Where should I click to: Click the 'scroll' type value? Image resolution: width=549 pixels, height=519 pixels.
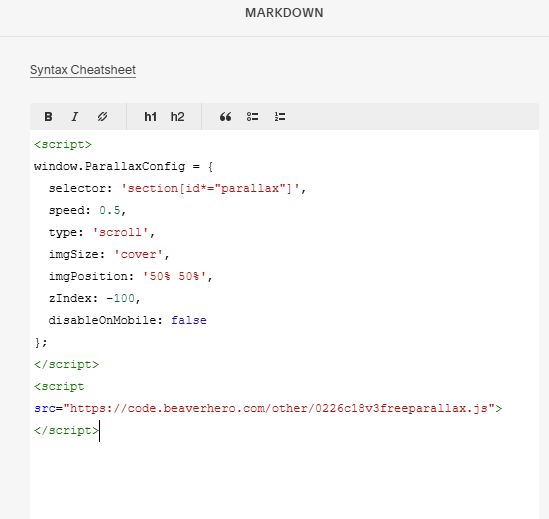[x=120, y=232]
